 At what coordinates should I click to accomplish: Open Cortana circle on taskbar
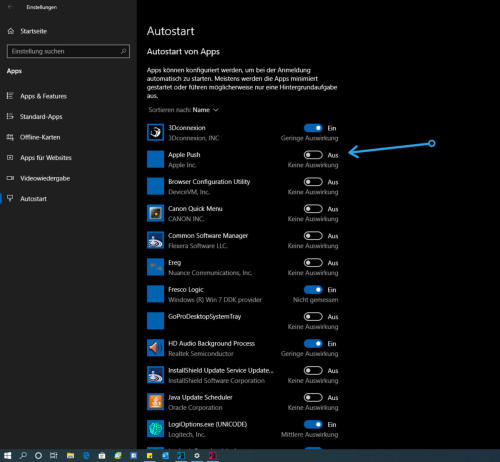tap(38, 455)
